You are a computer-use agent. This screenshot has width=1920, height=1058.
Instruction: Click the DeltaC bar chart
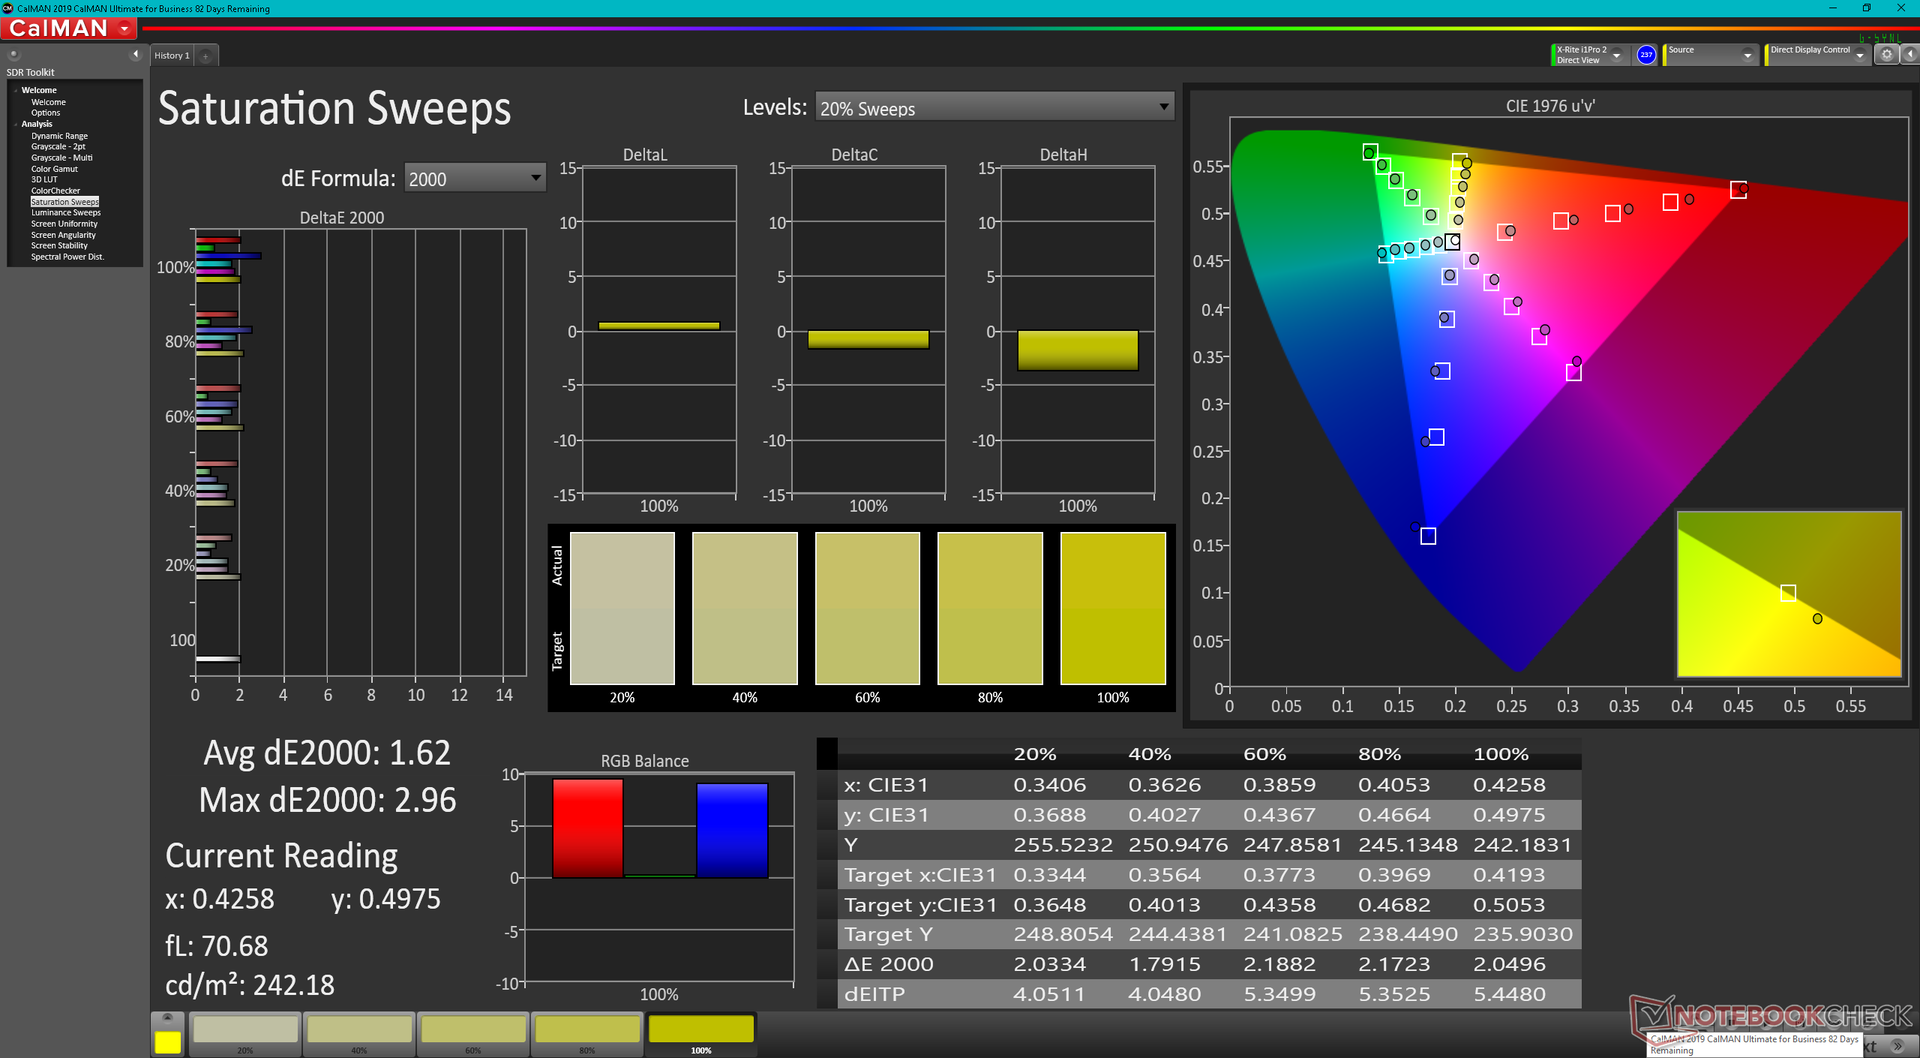(868, 331)
